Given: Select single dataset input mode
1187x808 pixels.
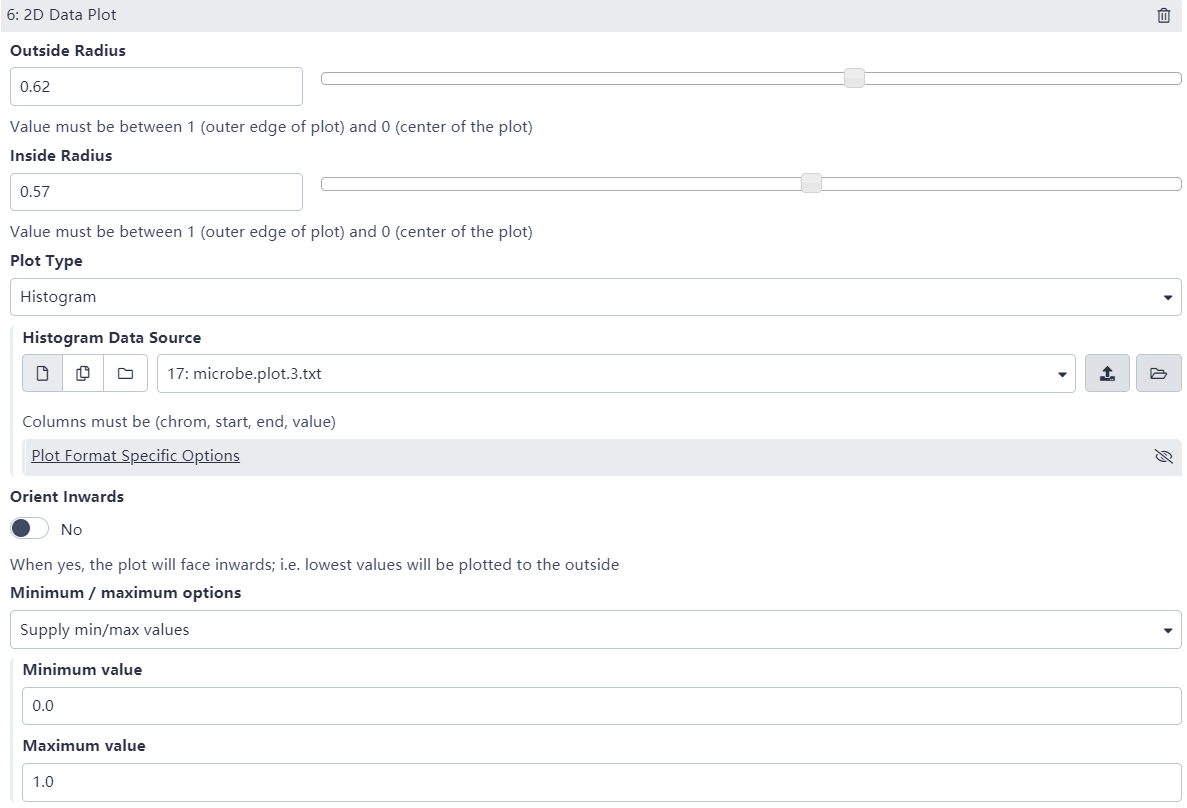Looking at the screenshot, I should coord(43,373).
